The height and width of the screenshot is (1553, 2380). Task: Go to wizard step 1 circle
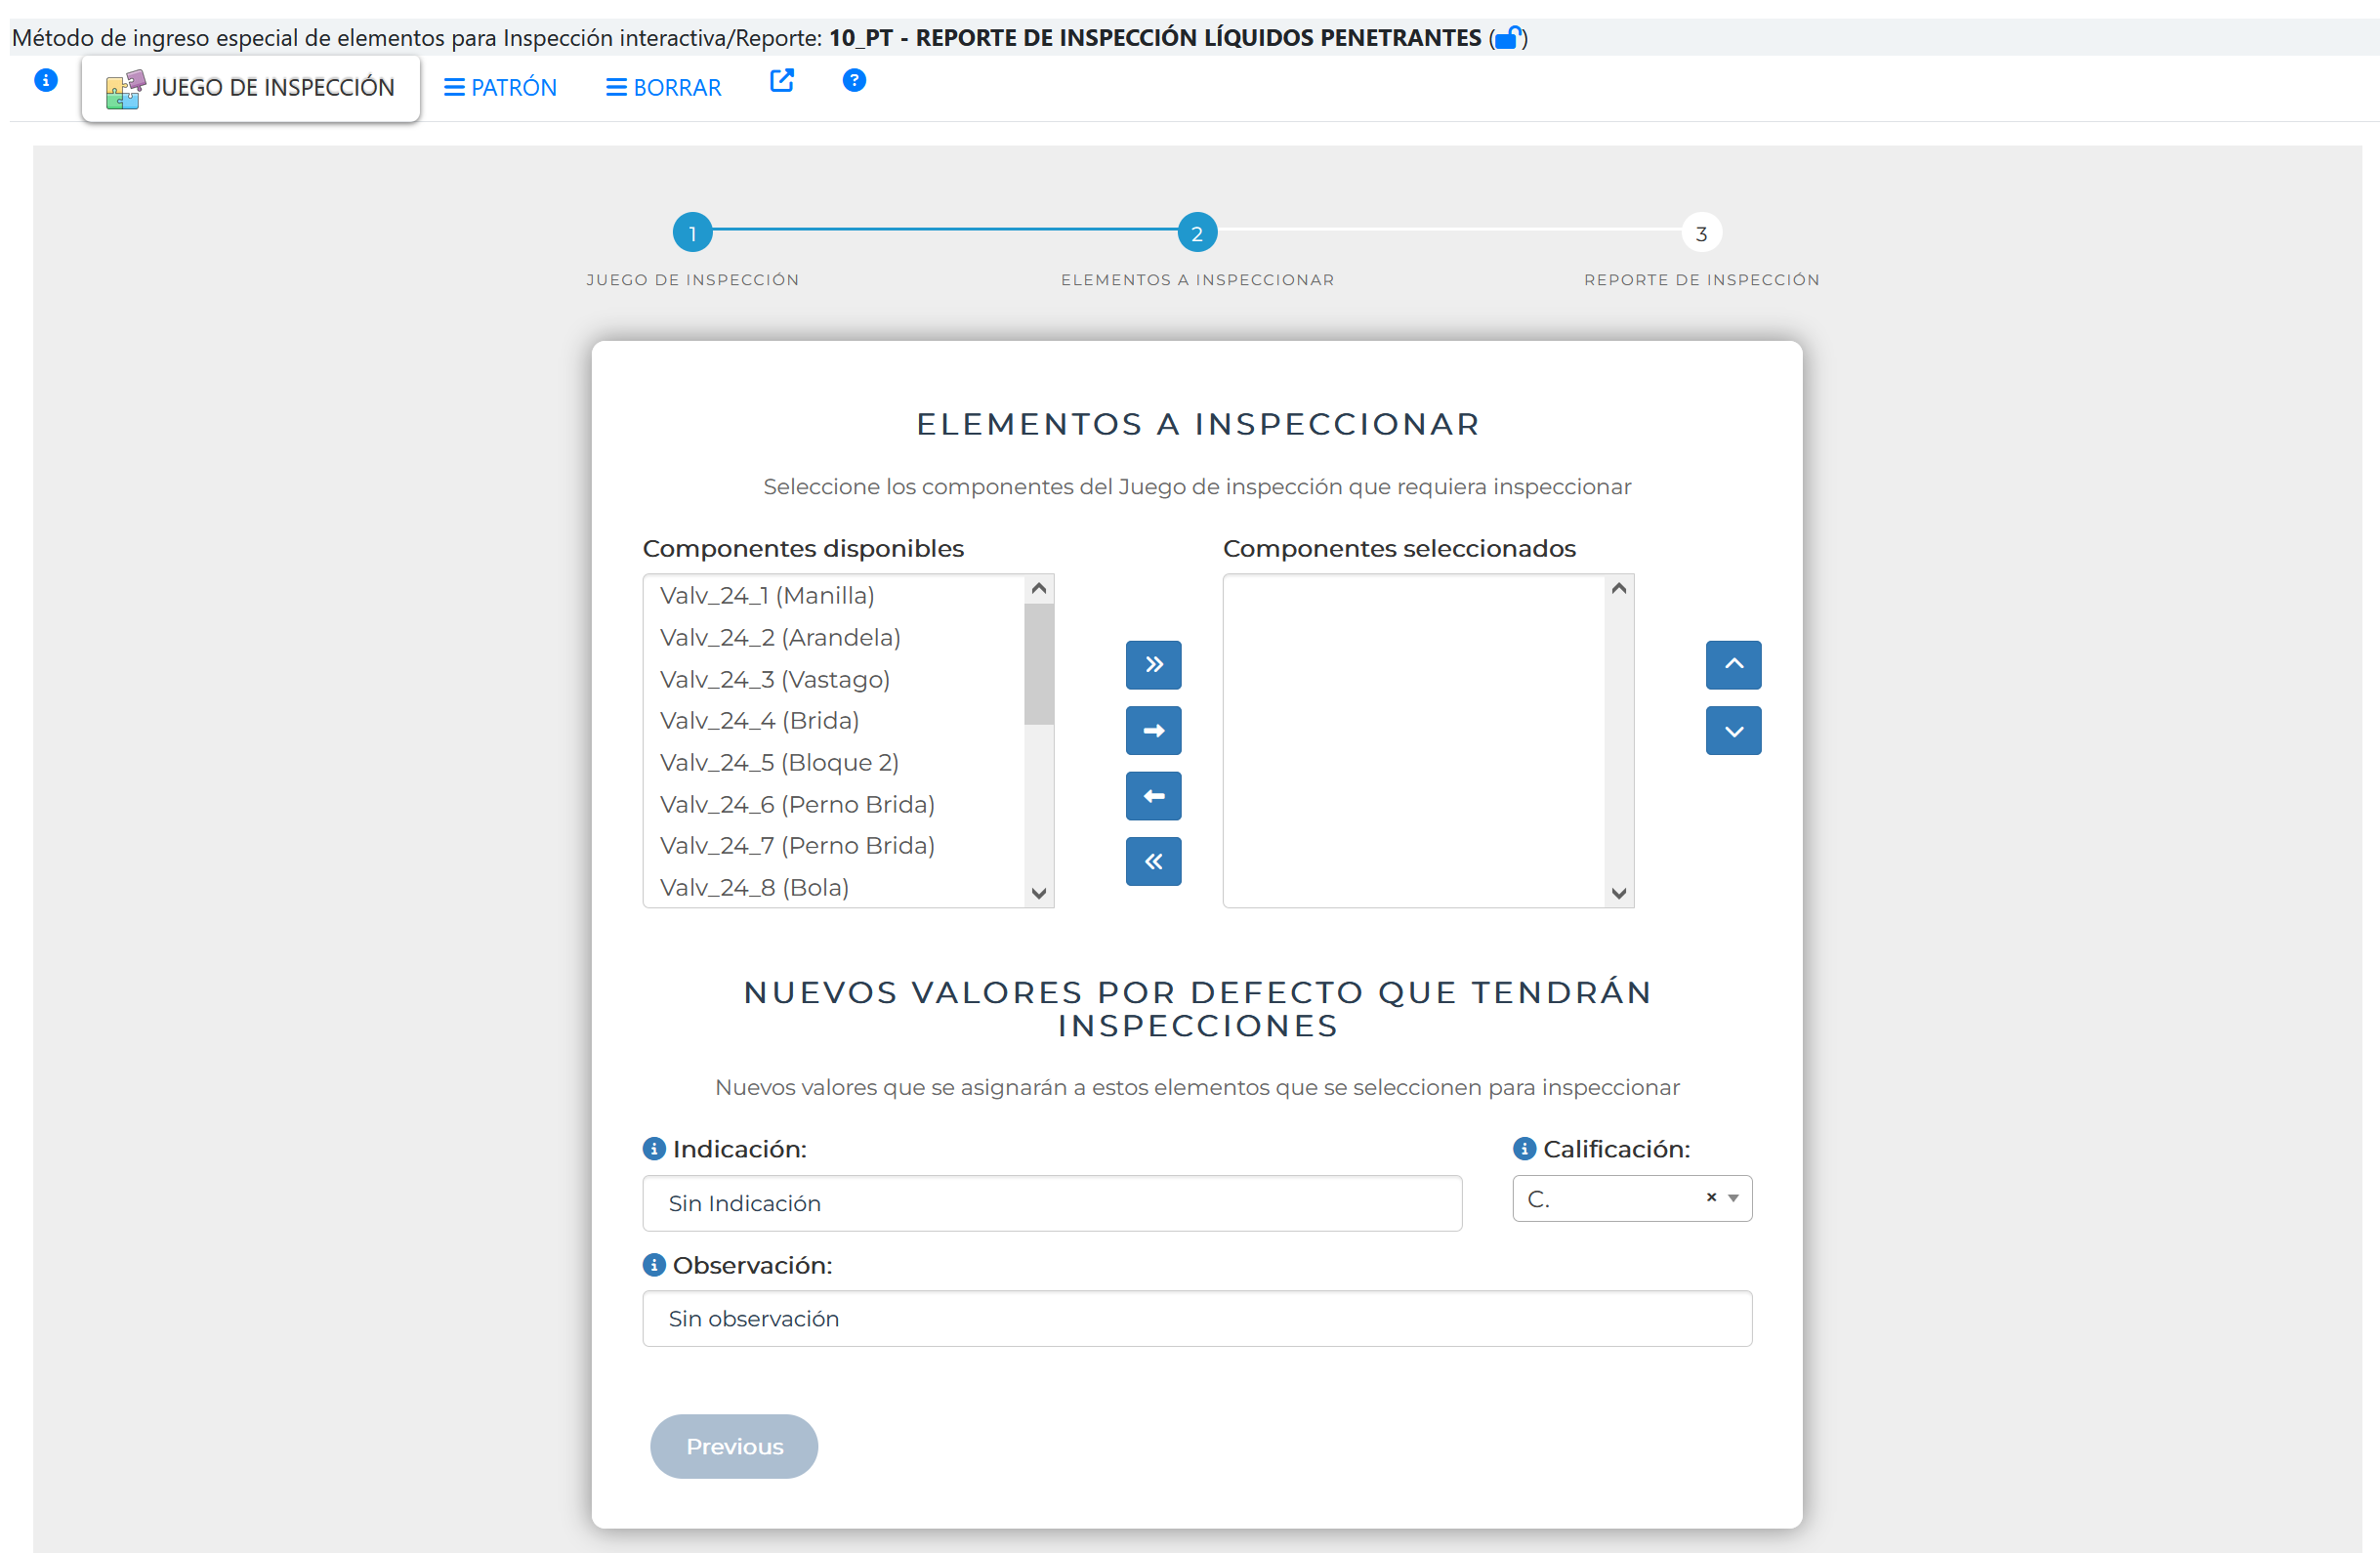tap(692, 233)
